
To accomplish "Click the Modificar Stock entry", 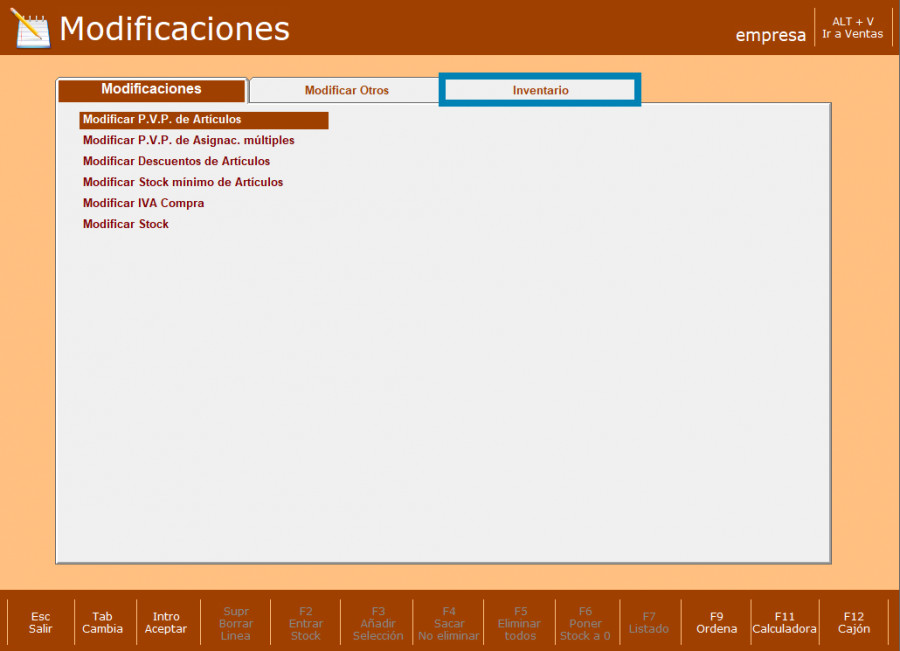I will coord(126,224).
